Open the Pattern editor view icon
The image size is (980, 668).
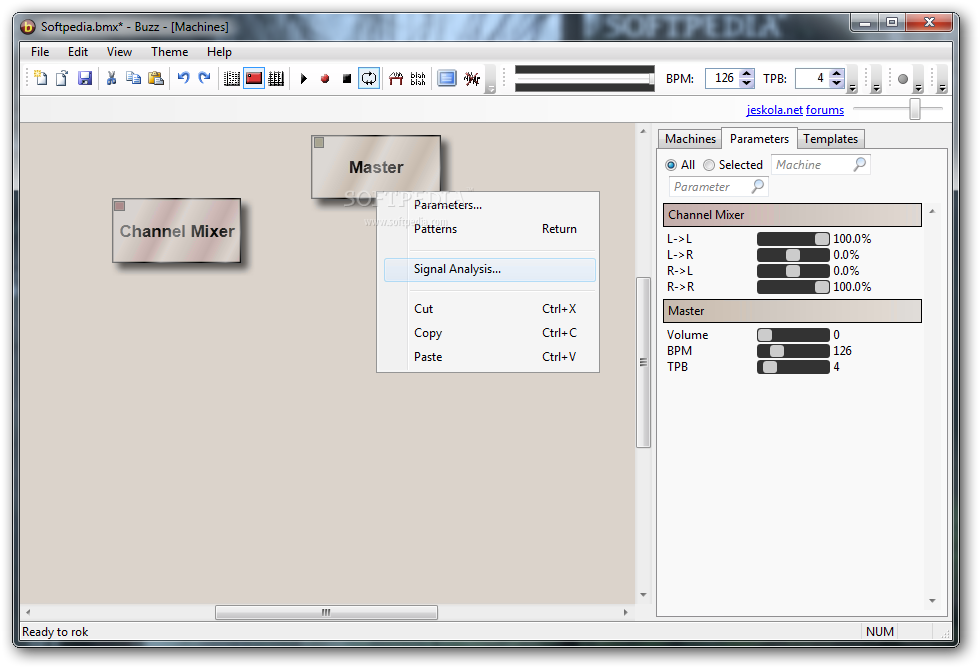pos(232,78)
